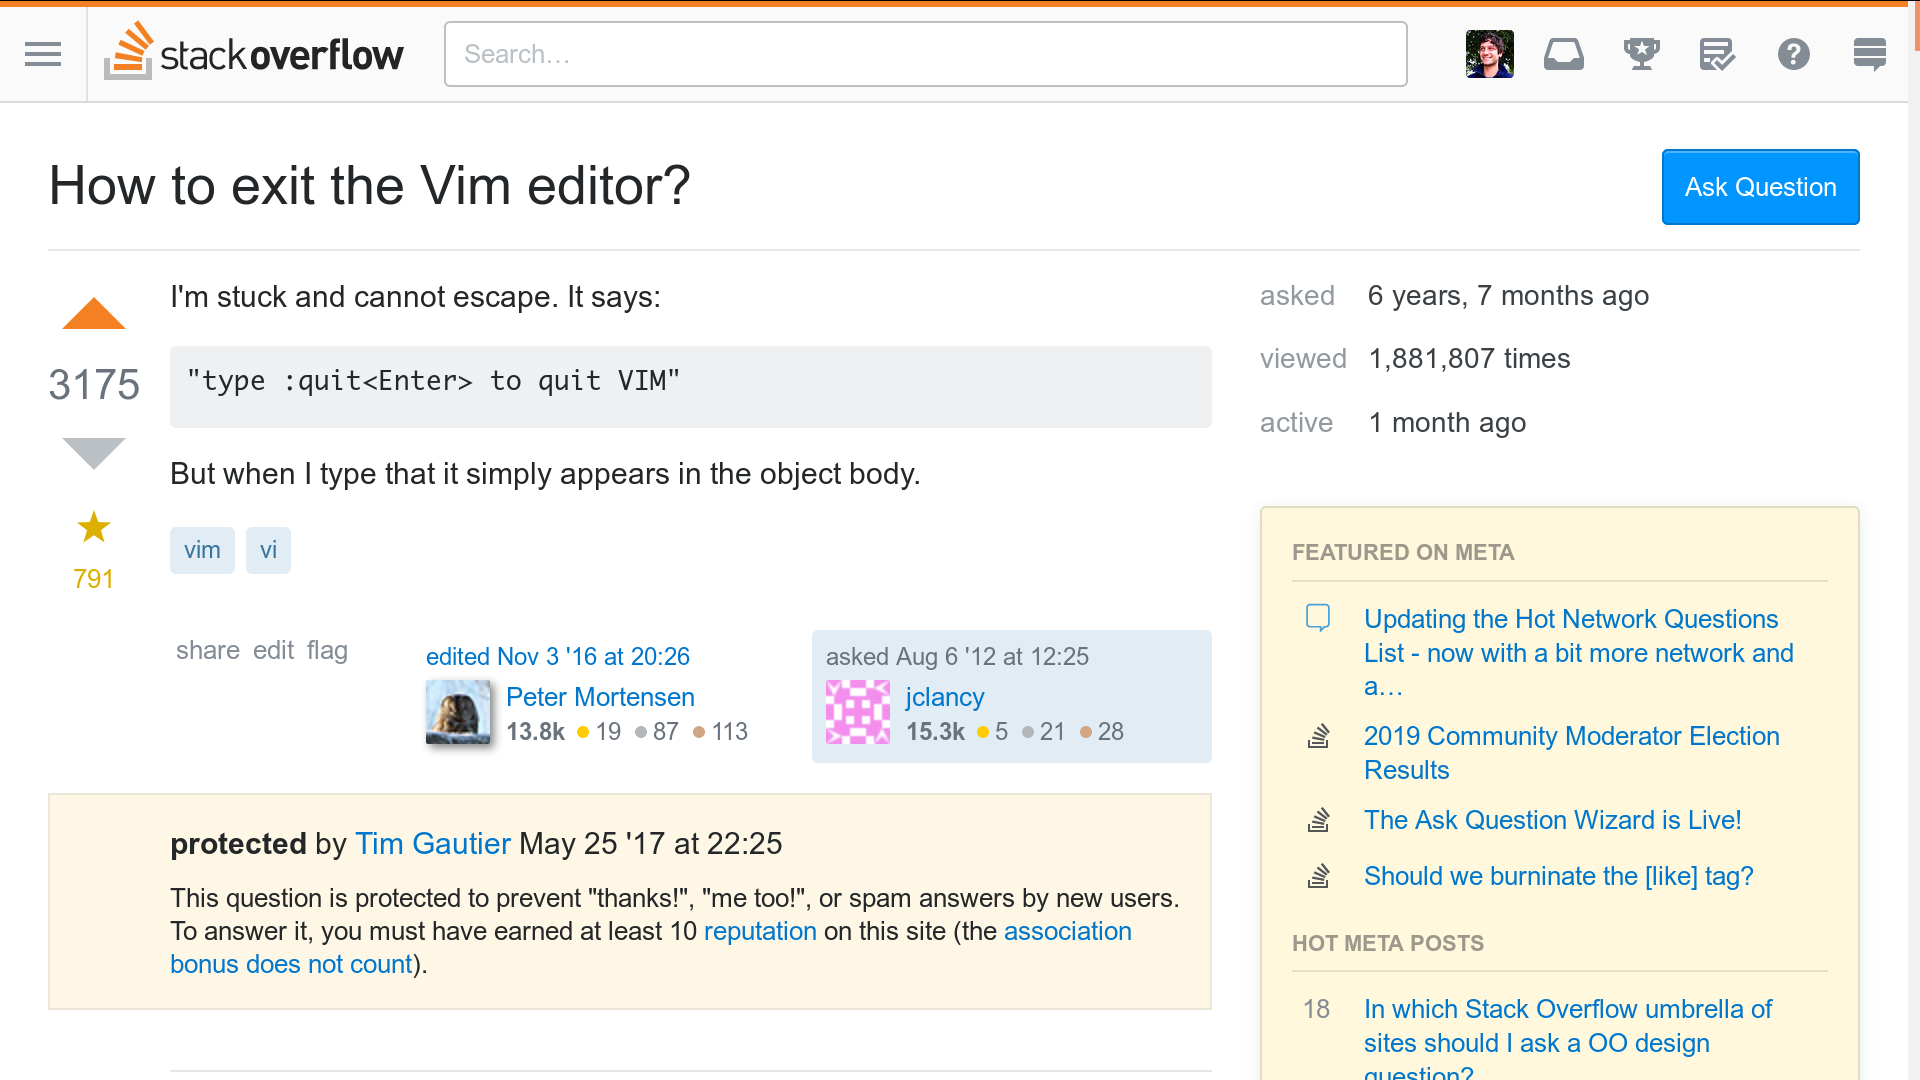Click the stack icon beside Moderator Election Results
Screen dimensions: 1920x1080
tap(1318, 736)
